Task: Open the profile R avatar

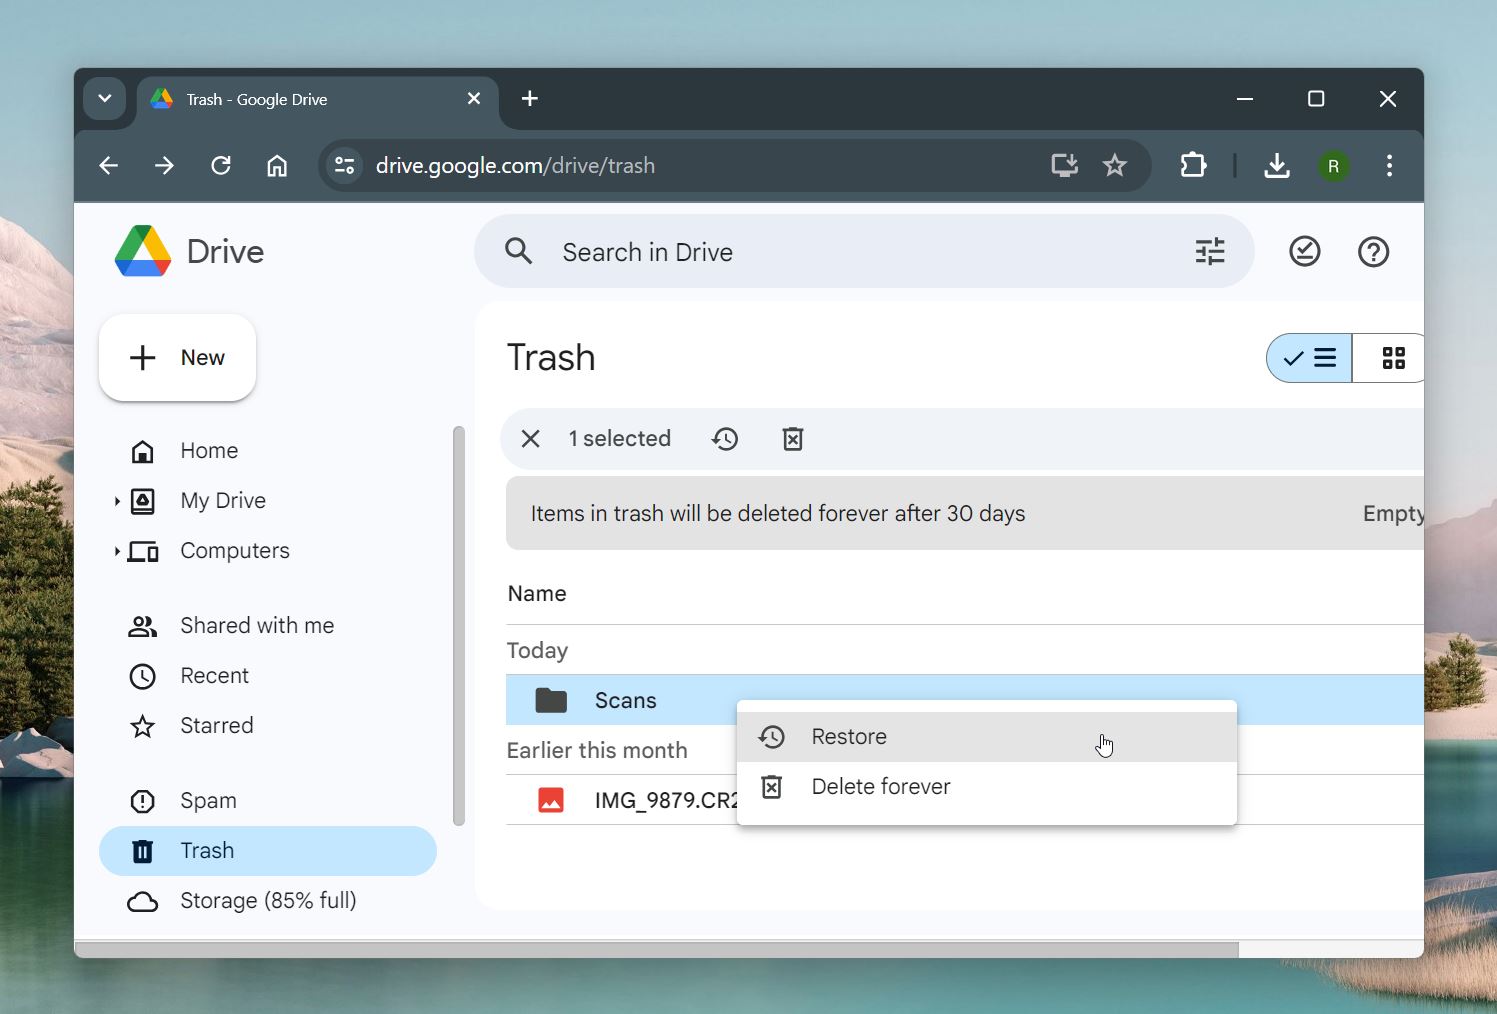Action: [x=1334, y=166]
